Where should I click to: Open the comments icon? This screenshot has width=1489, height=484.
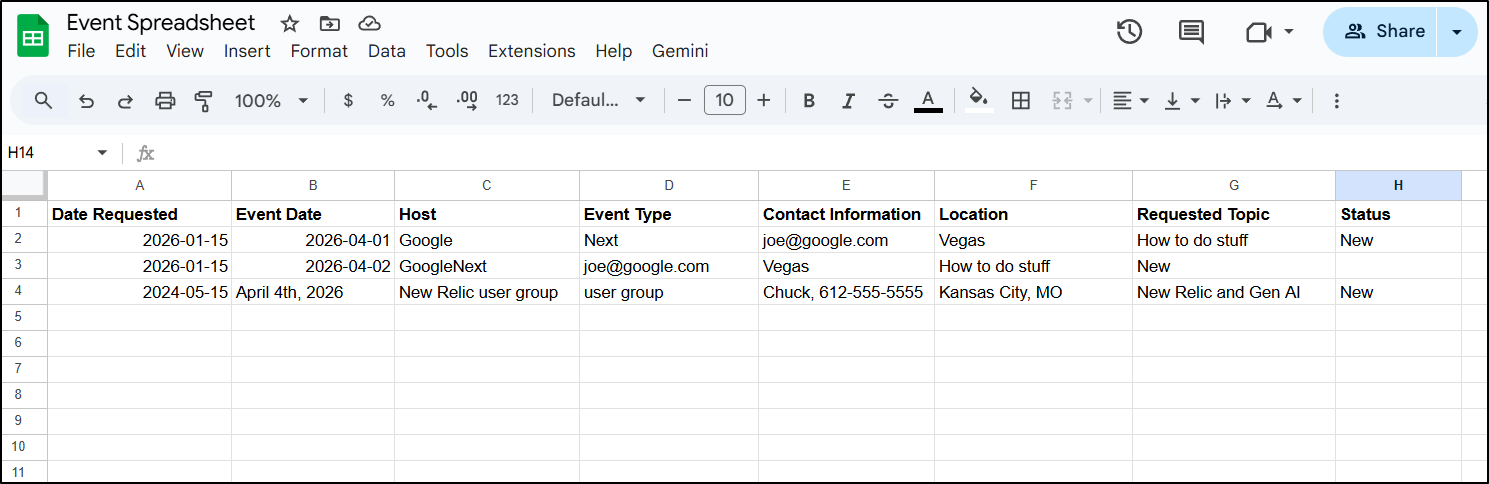click(x=1191, y=32)
